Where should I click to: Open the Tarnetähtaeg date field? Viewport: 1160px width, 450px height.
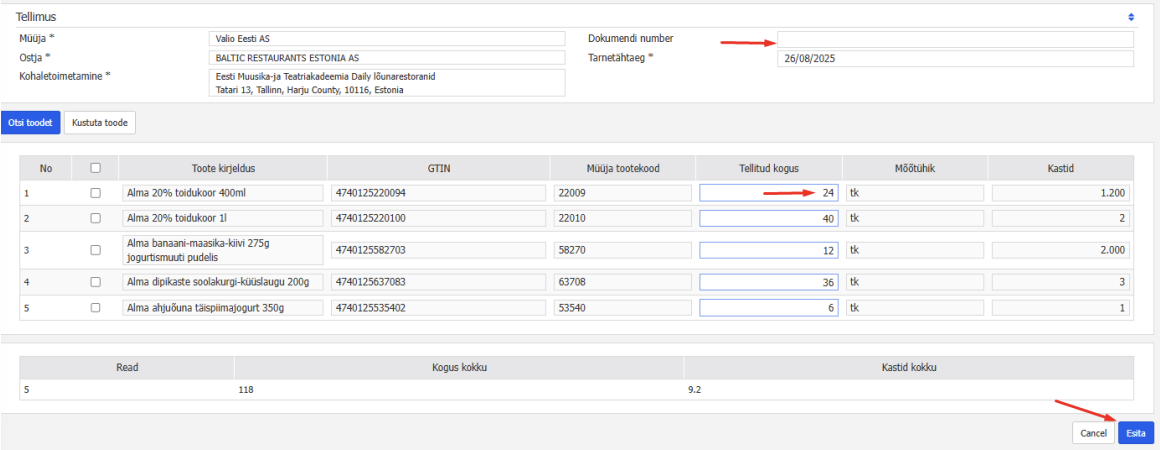(955, 58)
